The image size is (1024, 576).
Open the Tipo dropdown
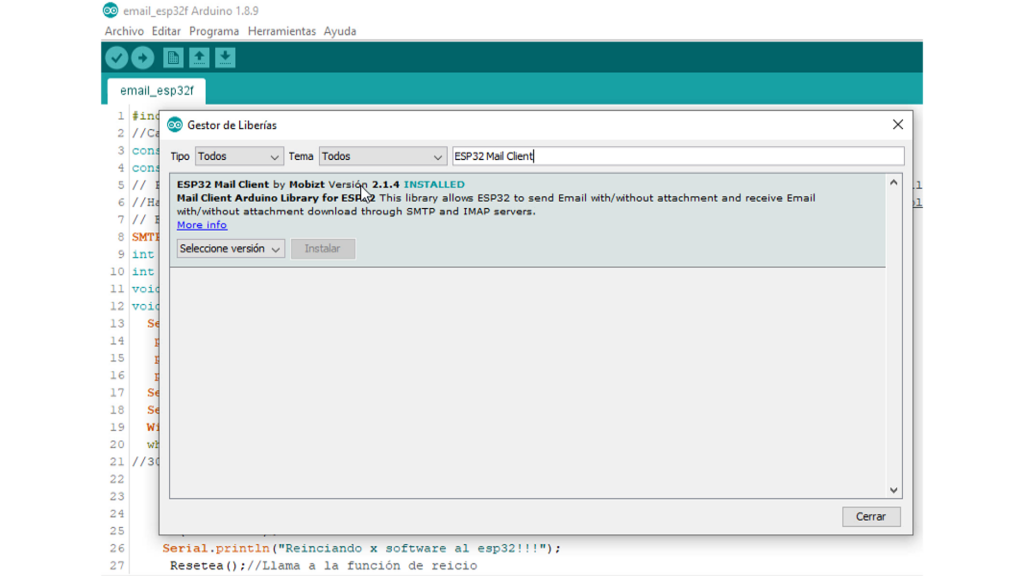[x=239, y=157]
